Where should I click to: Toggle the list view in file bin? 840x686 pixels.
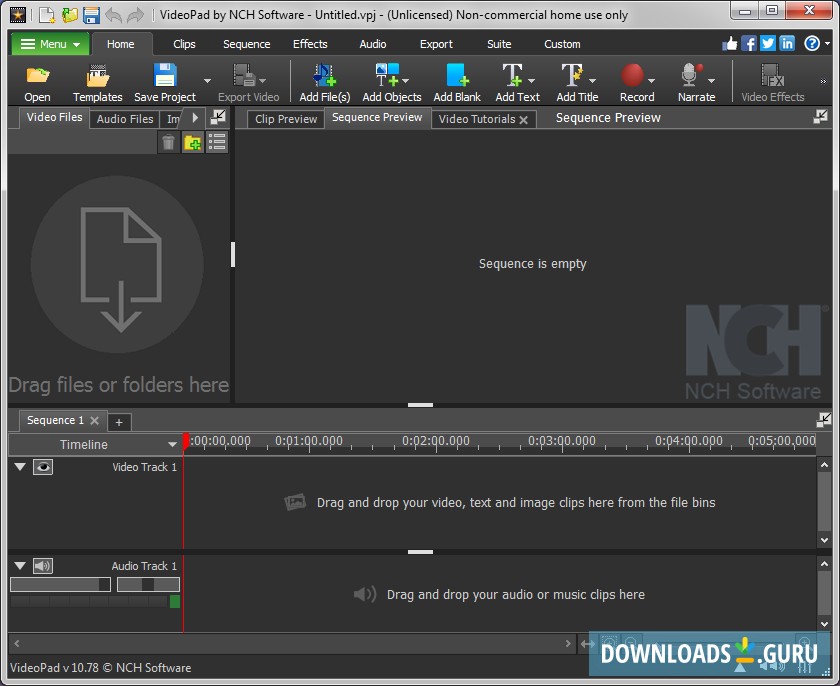(217, 143)
